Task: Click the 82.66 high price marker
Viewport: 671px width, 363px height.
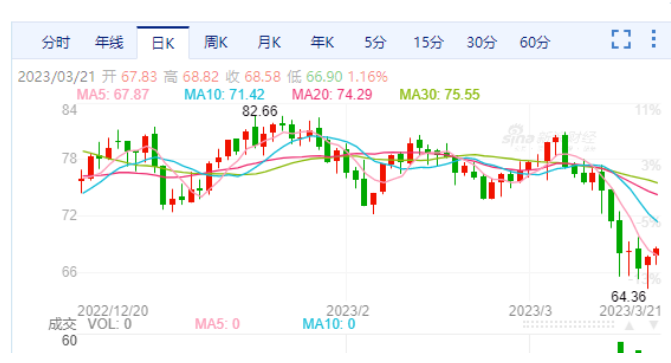Action: pos(260,111)
